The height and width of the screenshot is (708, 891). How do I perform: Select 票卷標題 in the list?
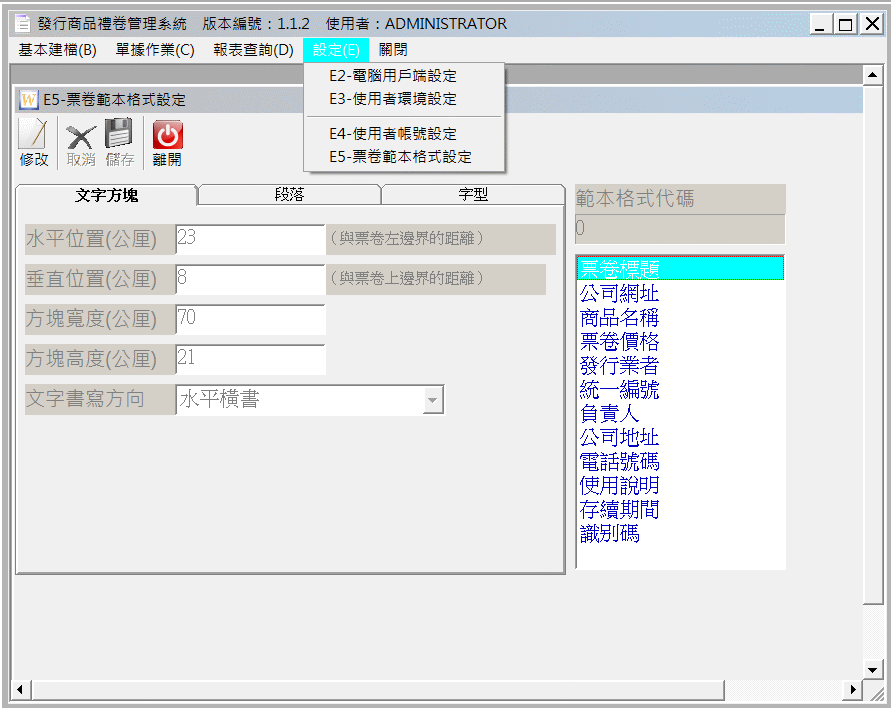680,268
